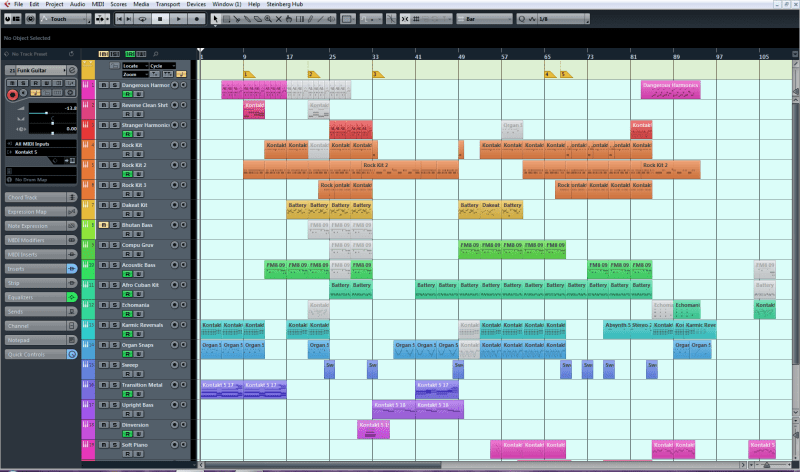Unmute the Bhutan Bass track

pyautogui.click(x=104, y=225)
